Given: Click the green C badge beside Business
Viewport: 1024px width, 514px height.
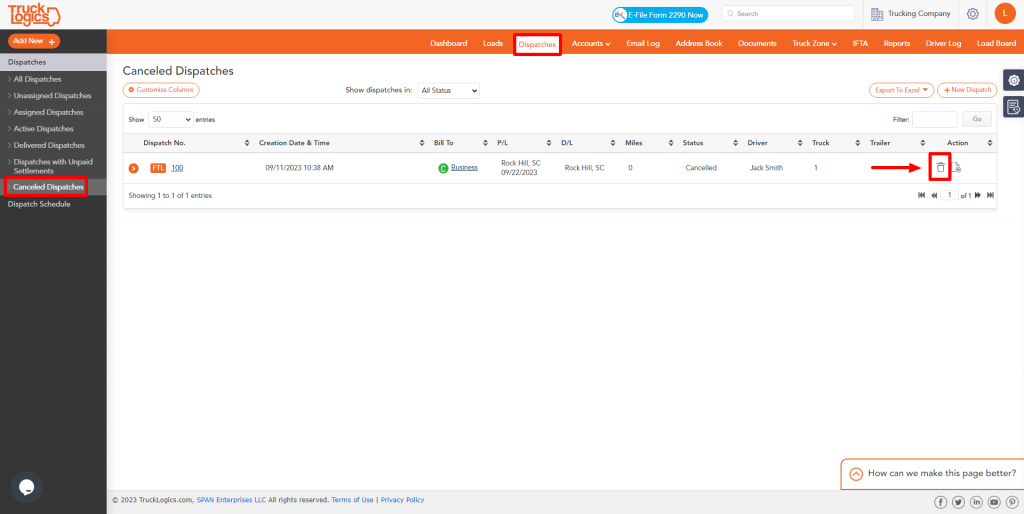Looking at the screenshot, I should point(443,169).
